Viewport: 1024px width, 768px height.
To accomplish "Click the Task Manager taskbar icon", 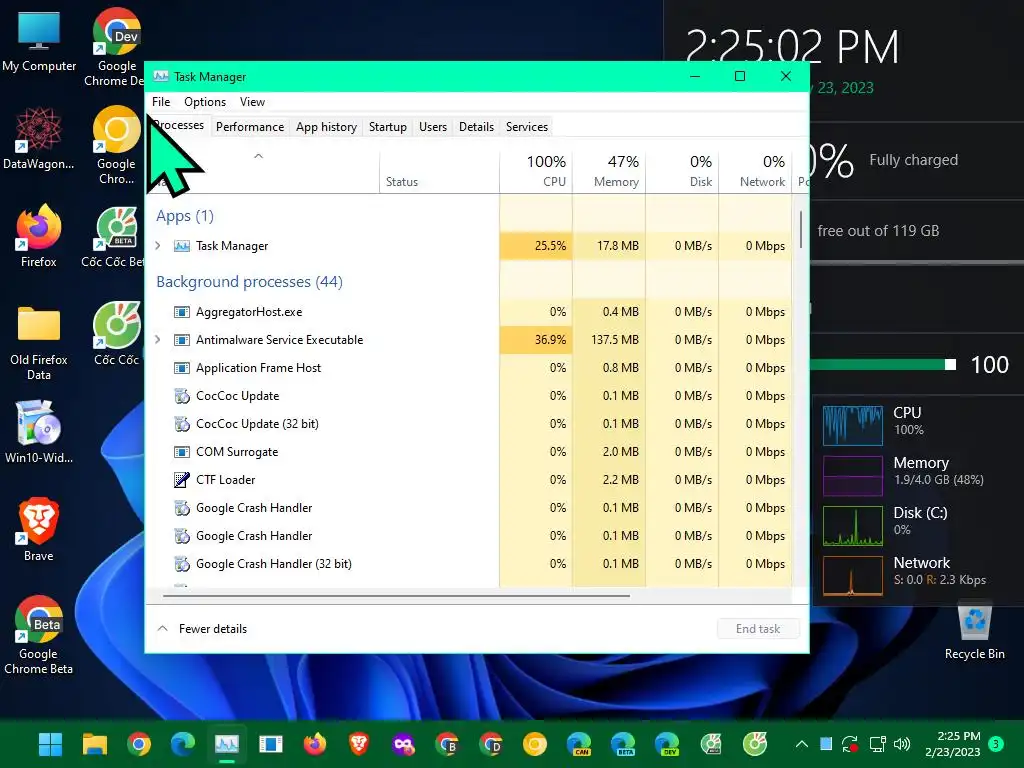I will [x=227, y=744].
